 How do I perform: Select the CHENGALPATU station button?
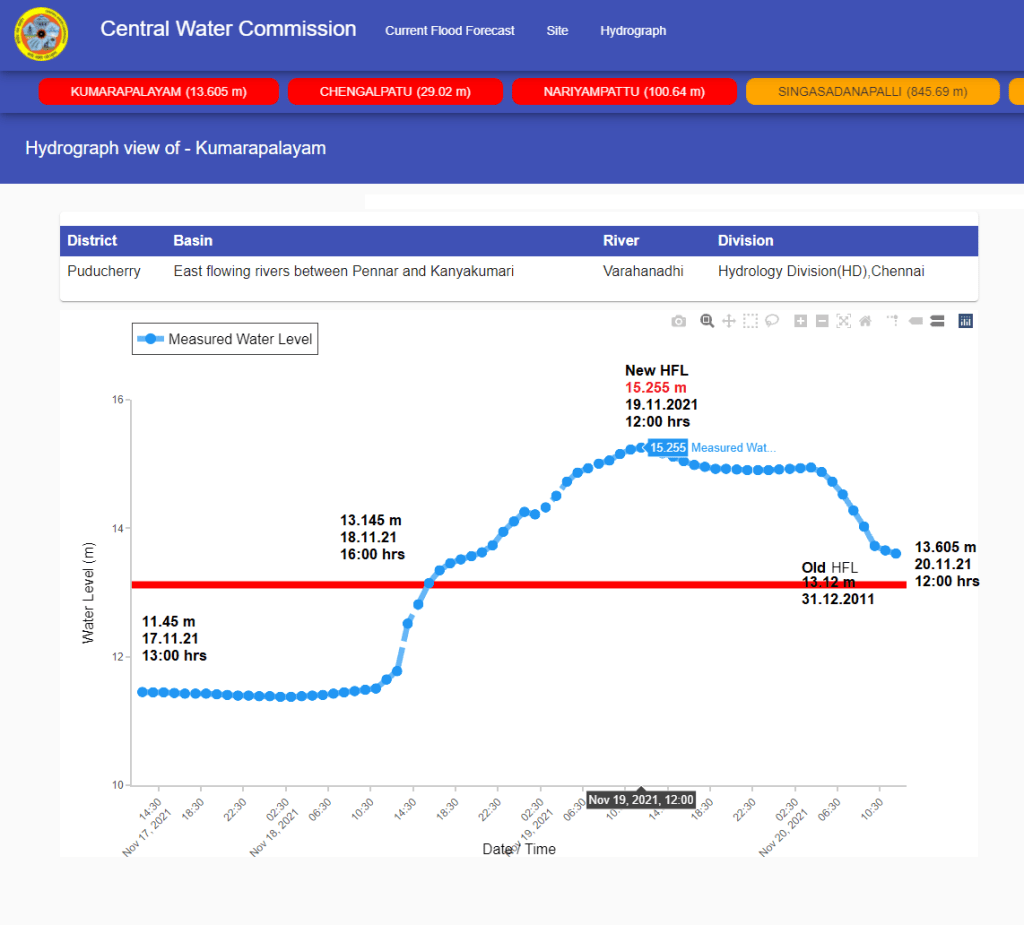395,92
